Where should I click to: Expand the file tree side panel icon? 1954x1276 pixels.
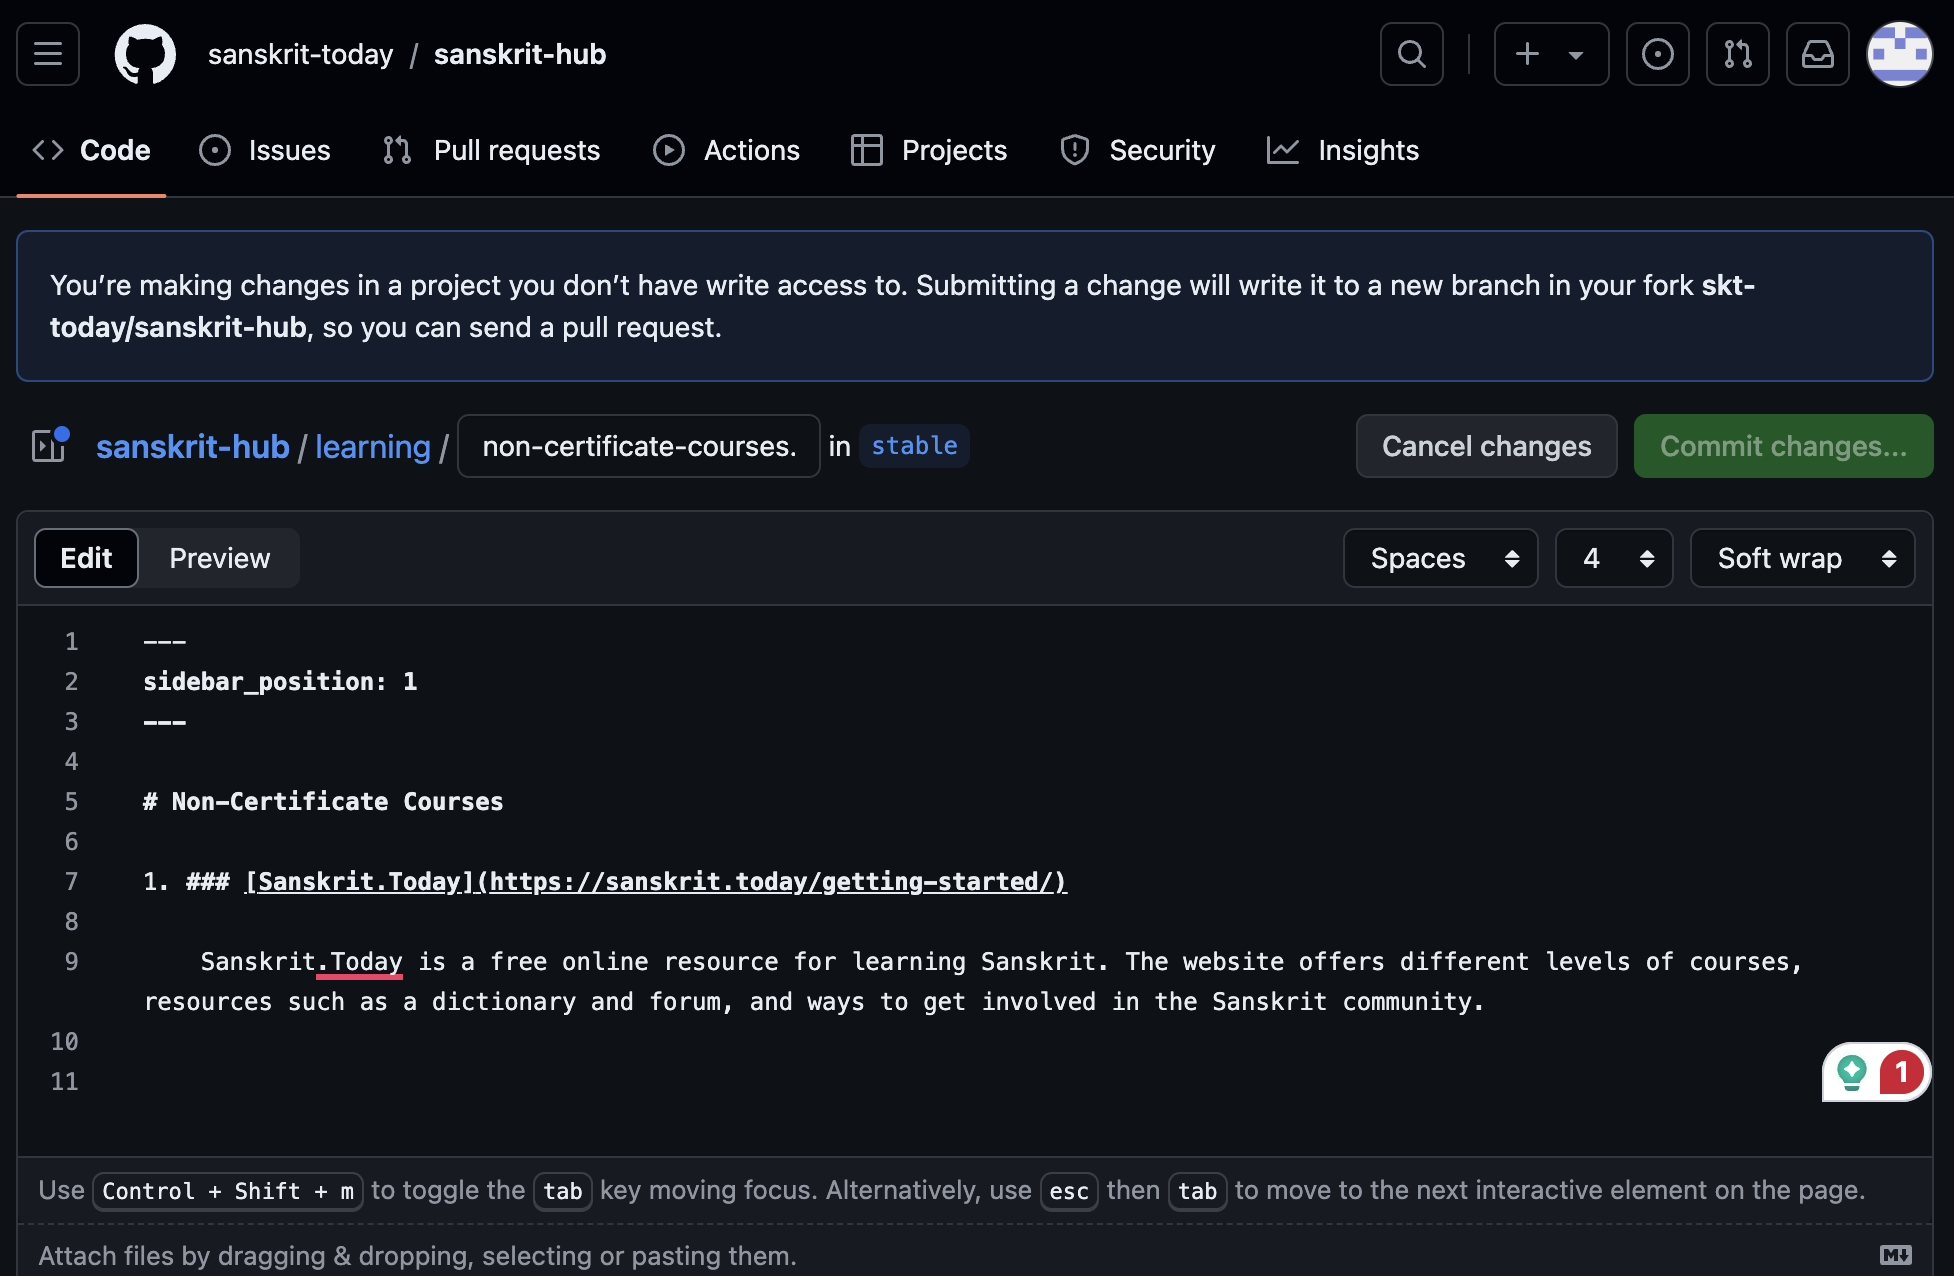(49, 446)
